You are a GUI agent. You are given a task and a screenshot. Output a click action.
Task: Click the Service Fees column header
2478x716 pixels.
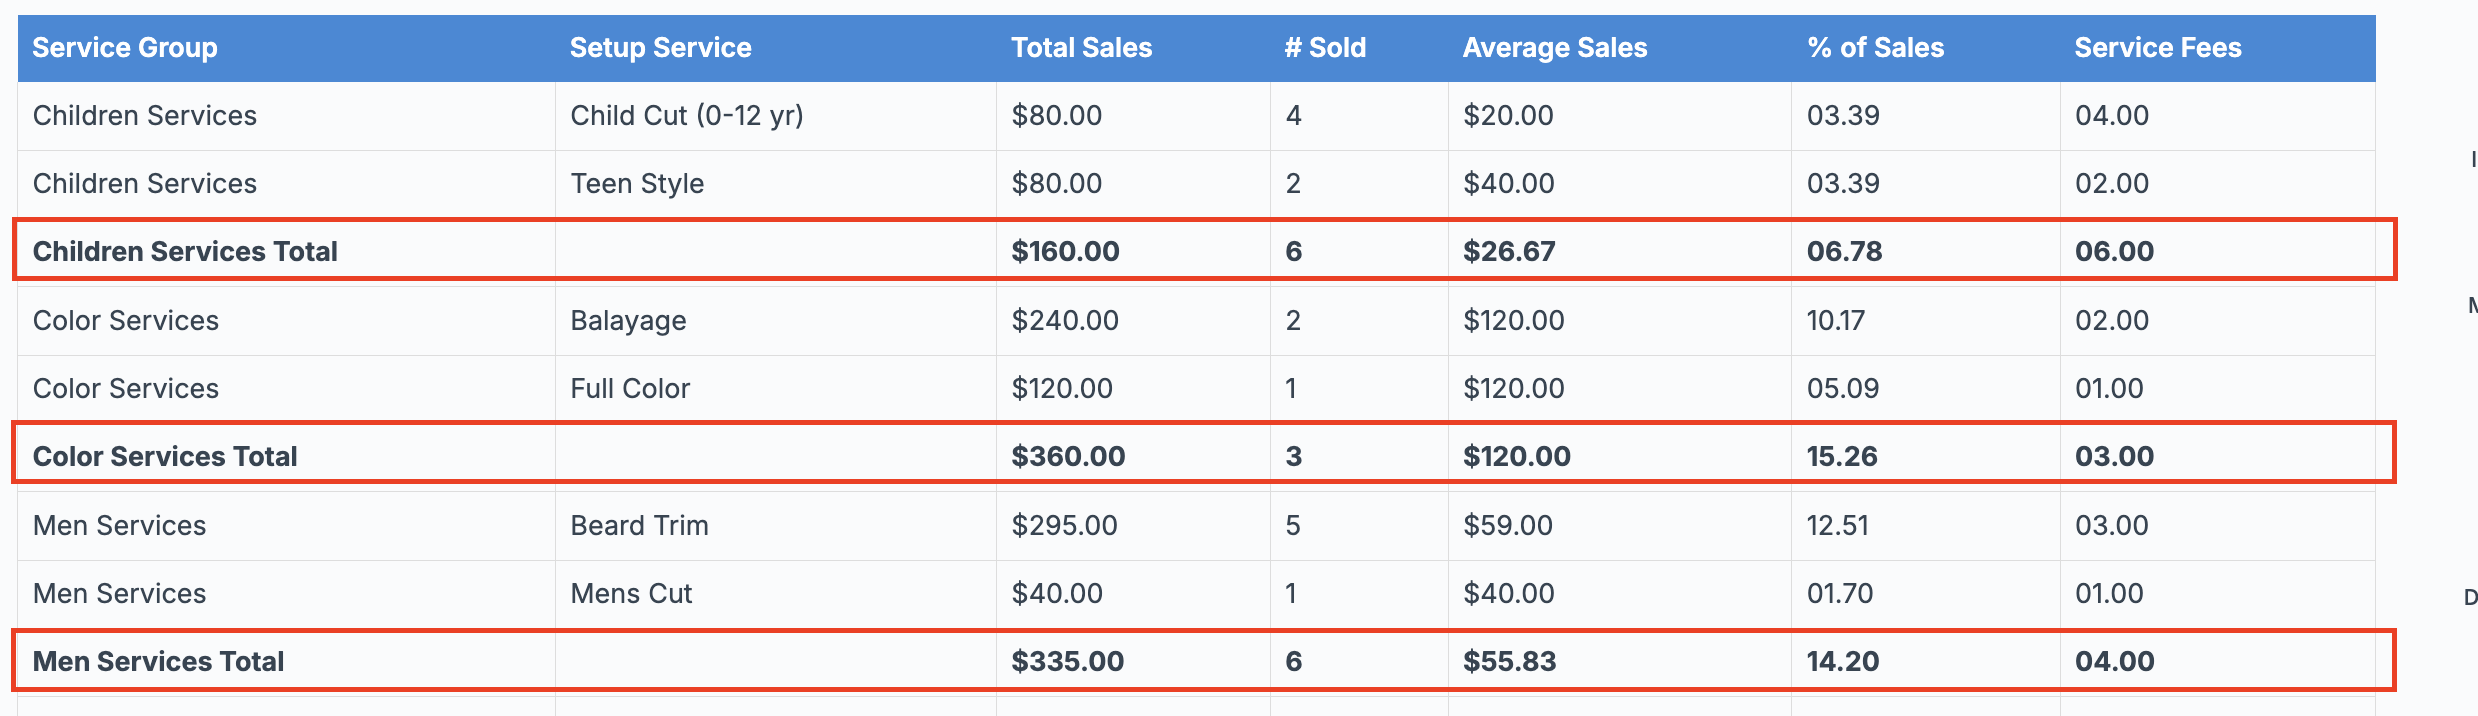pos(2157,48)
